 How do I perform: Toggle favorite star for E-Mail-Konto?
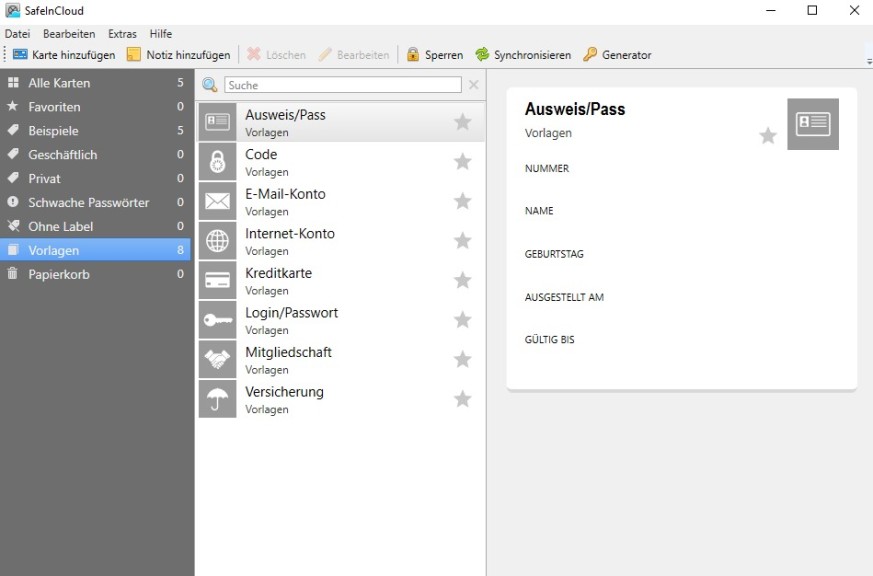462,201
